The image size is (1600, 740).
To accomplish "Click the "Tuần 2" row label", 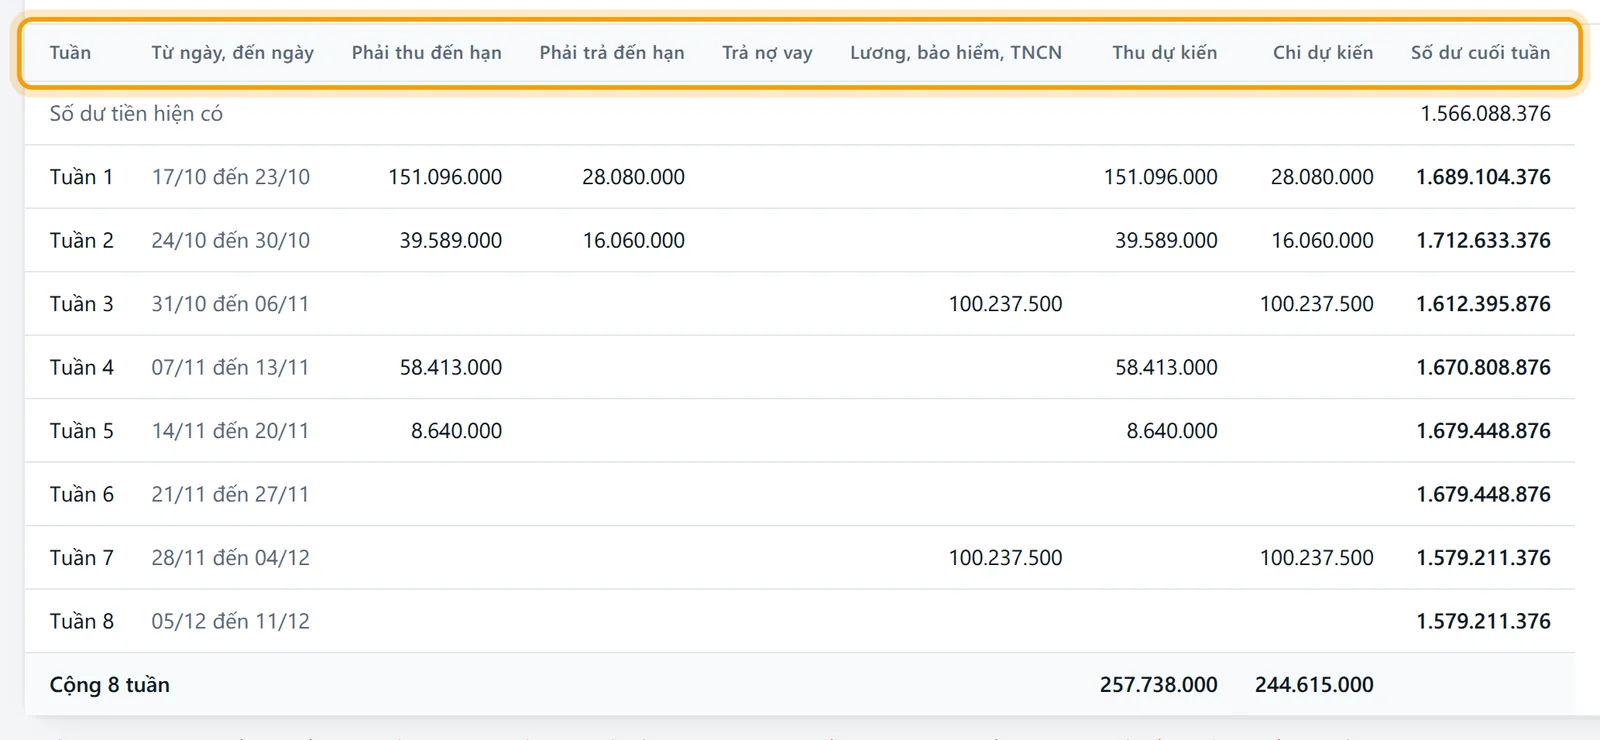I will (82, 241).
